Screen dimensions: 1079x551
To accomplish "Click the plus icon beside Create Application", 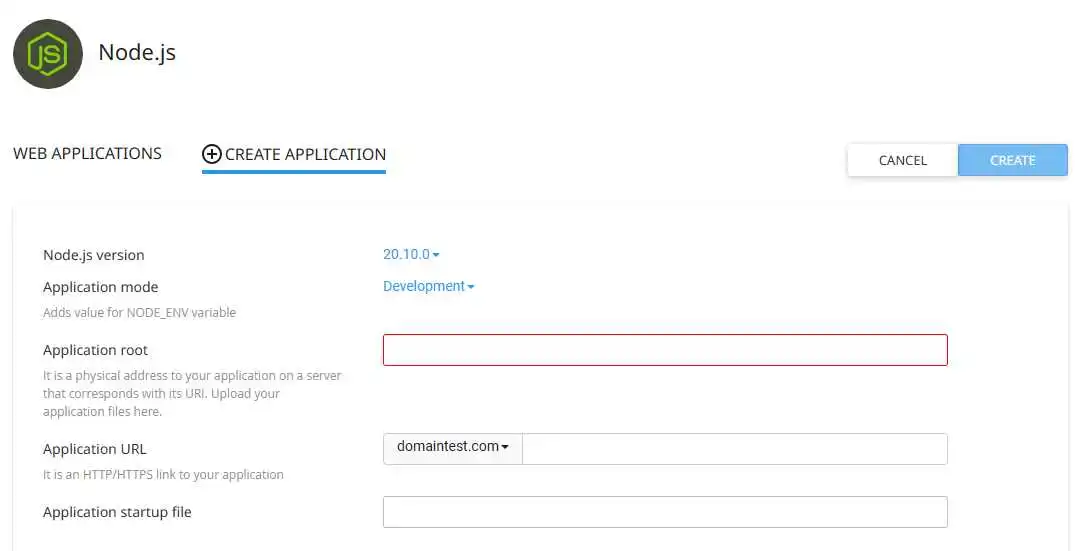I will [x=211, y=154].
